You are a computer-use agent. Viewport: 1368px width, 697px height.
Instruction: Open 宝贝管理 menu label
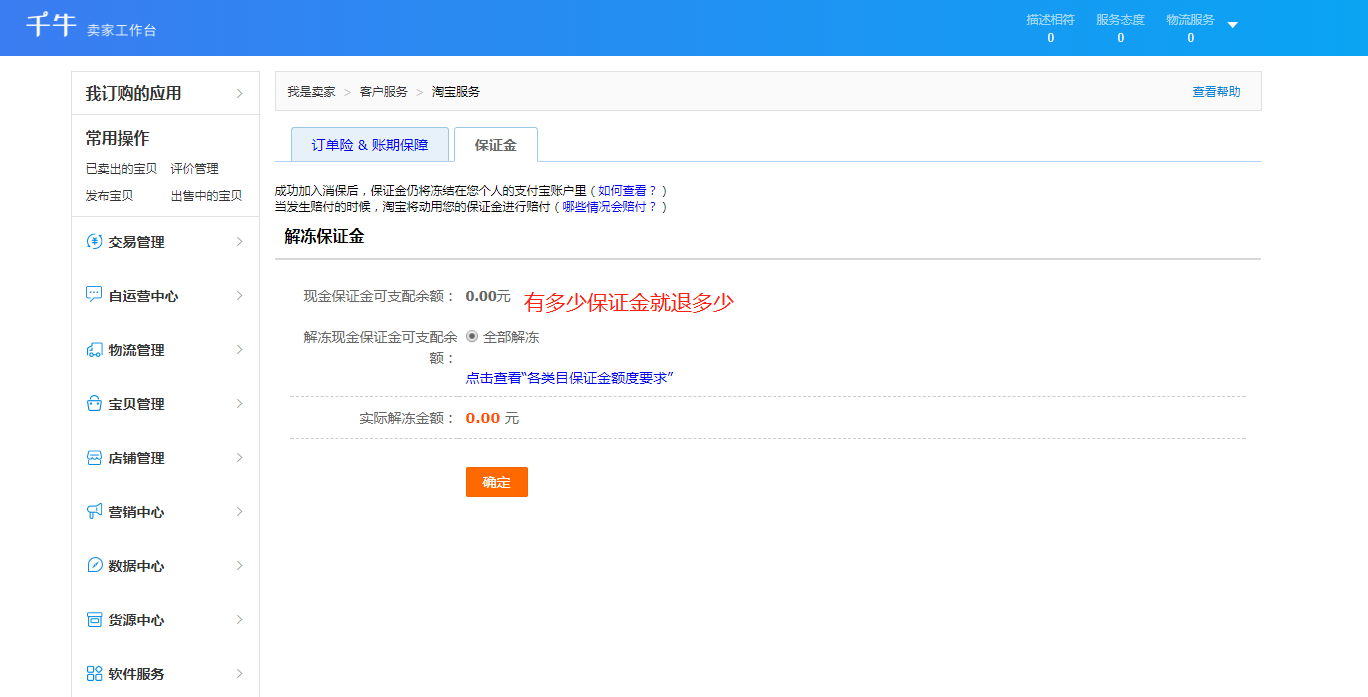coord(136,404)
